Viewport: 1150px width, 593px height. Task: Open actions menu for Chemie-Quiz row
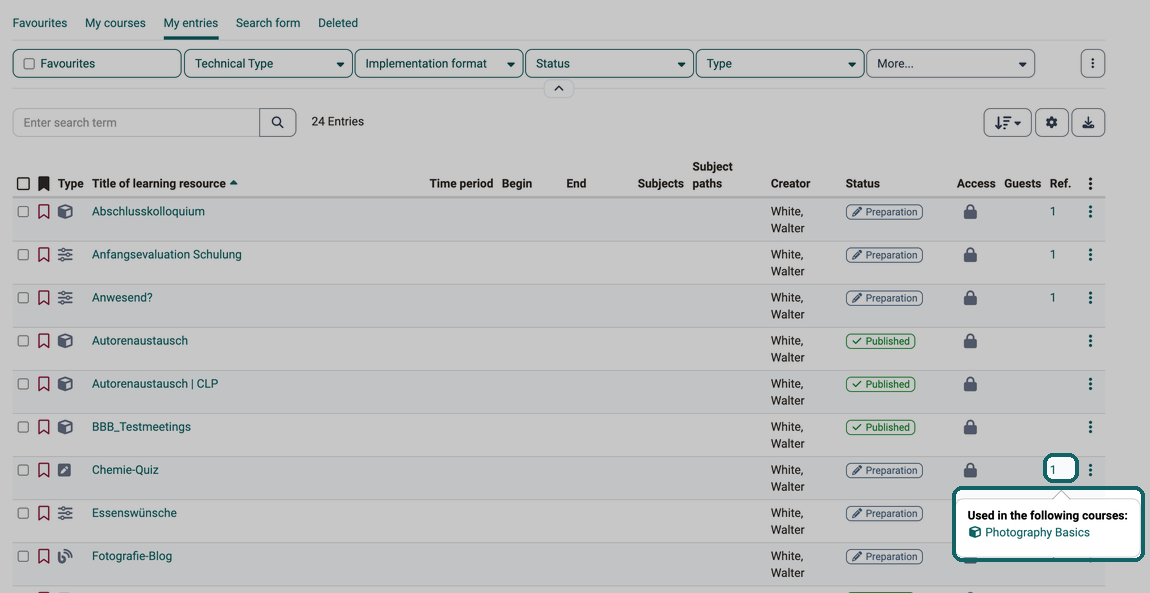[x=1091, y=470]
